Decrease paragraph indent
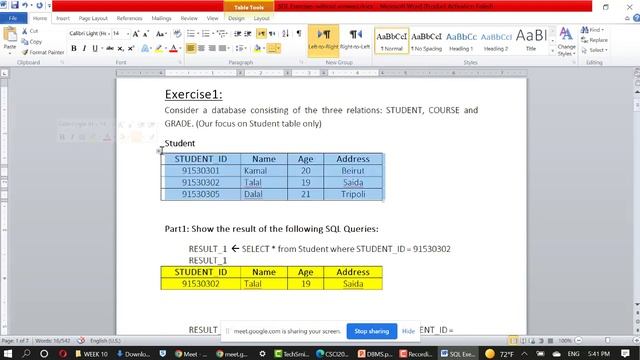The image size is (640, 360). tap(238, 34)
